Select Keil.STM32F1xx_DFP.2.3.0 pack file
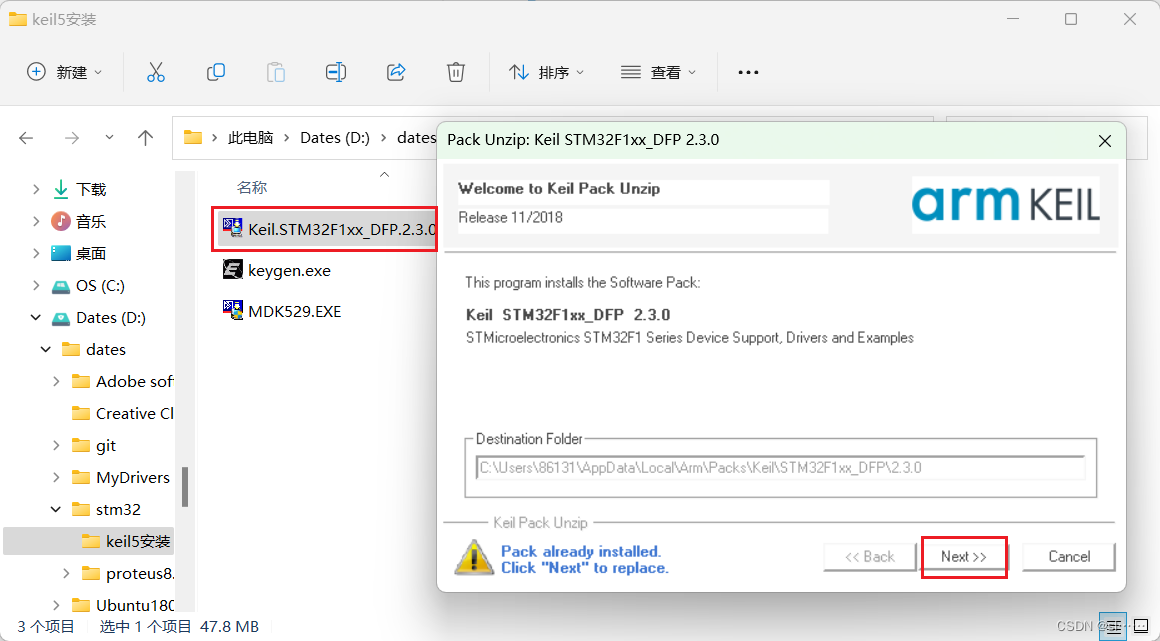The width and height of the screenshot is (1160, 641). pyautogui.click(x=326, y=229)
